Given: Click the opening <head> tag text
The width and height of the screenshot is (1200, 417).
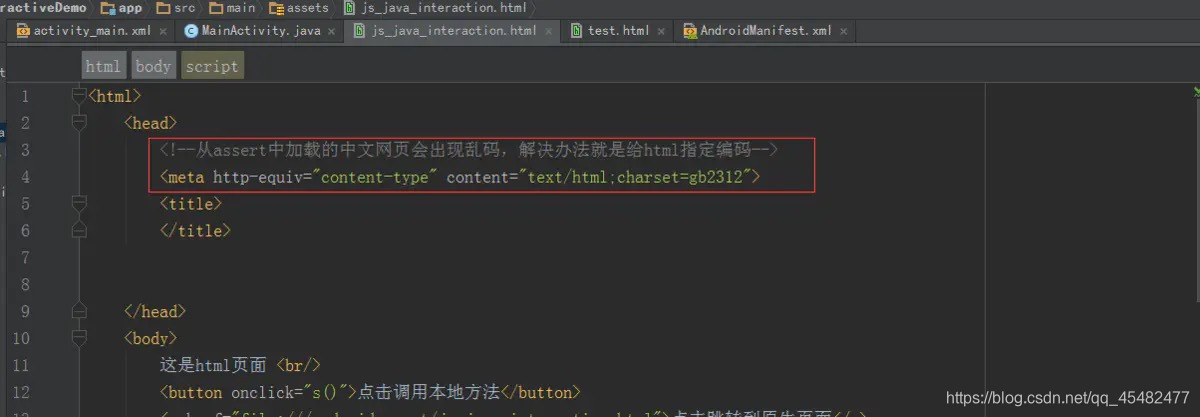Looking at the screenshot, I should [x=150, y=123].
